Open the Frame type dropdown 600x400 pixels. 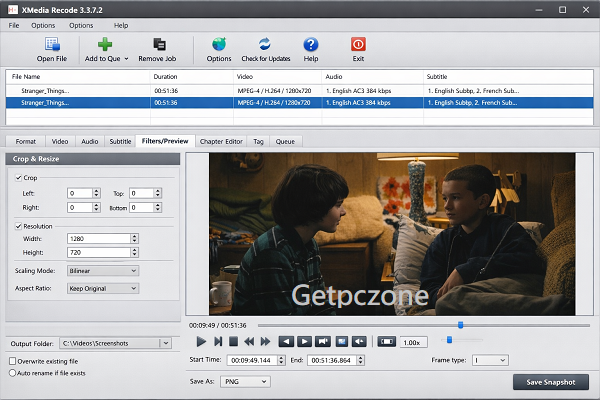tap(490, 360)
